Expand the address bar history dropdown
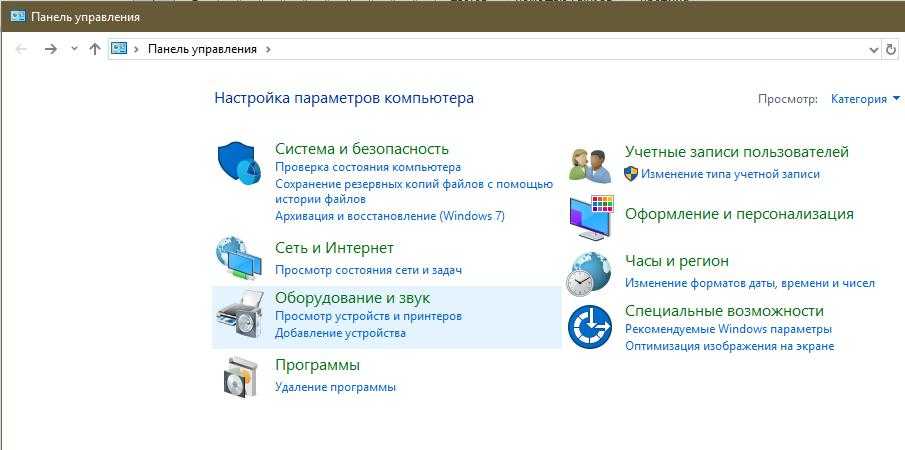This screenshot has height=450, width=905. click(874, 49)
